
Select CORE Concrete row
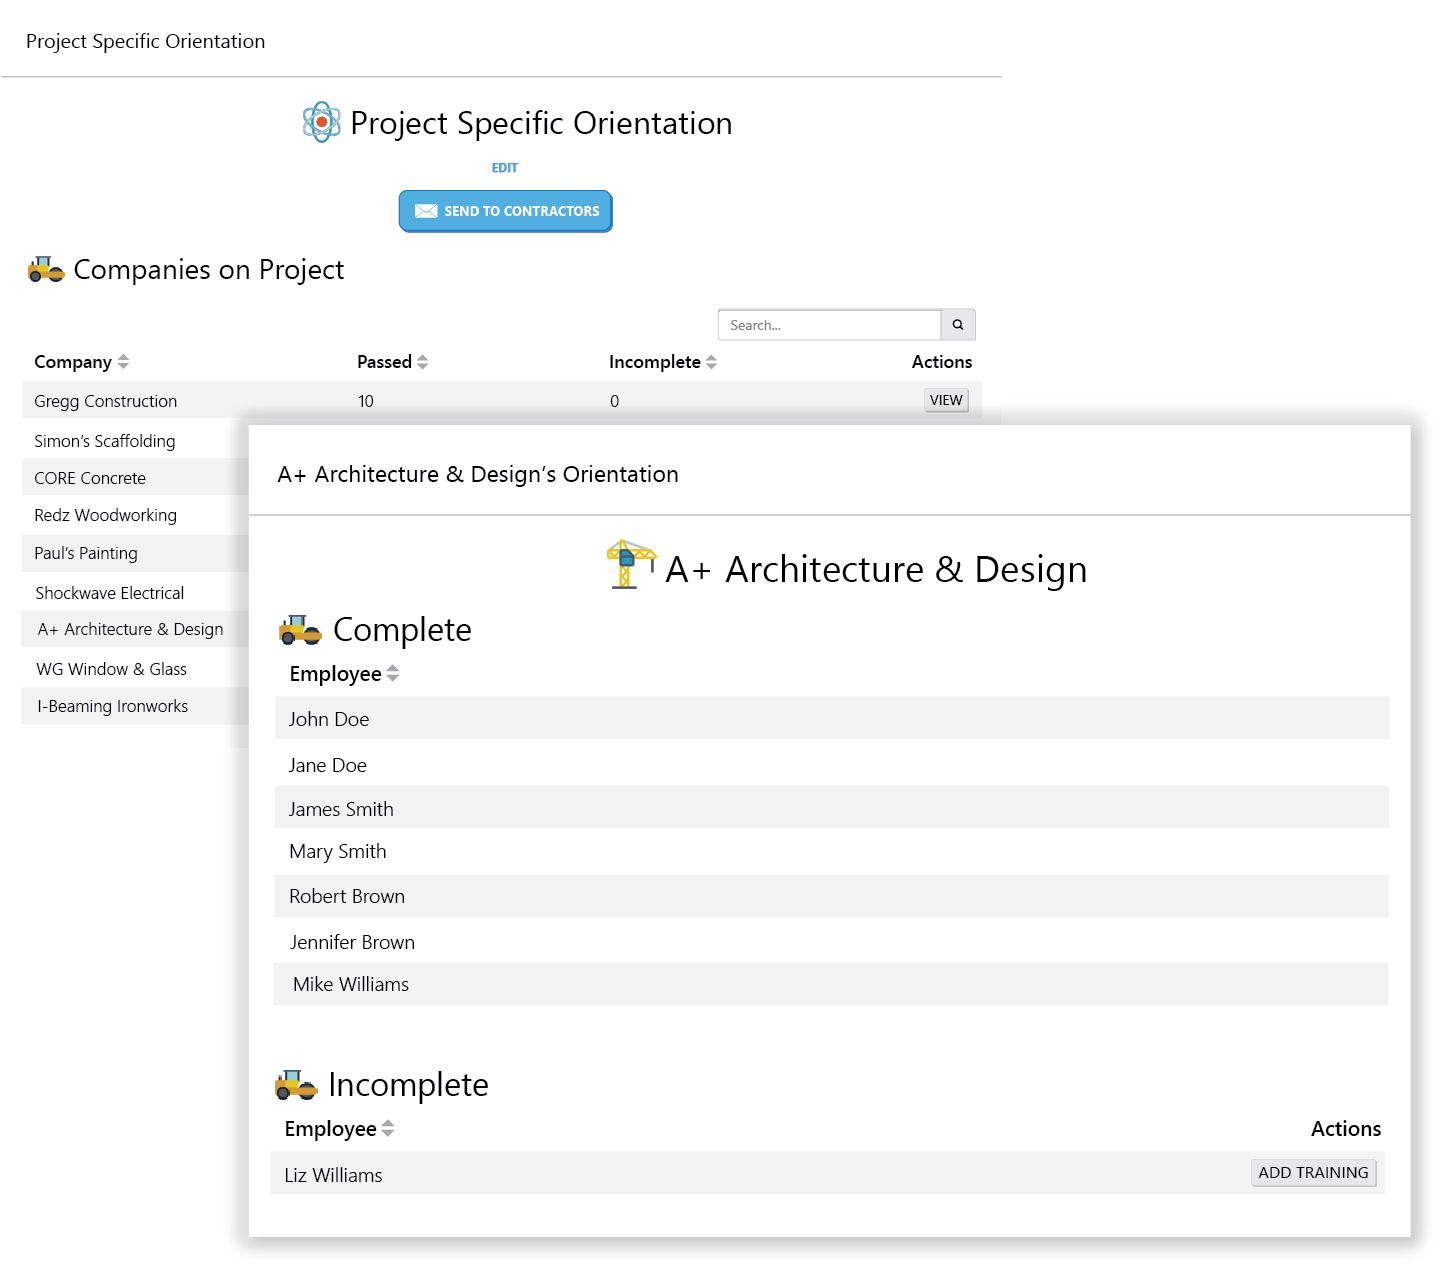tap(135, 478)
